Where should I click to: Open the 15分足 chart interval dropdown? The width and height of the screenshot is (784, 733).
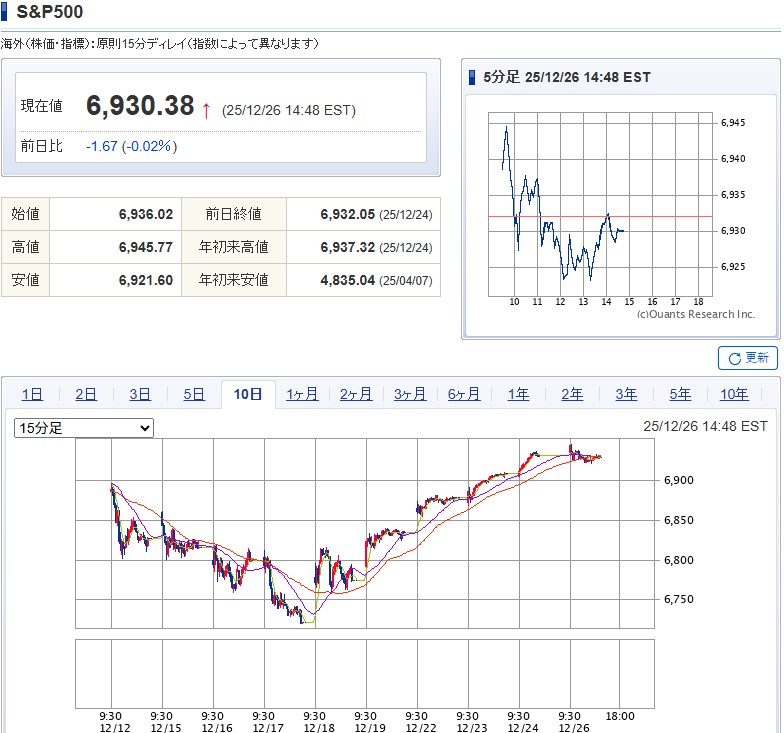(x=84, y=428)
